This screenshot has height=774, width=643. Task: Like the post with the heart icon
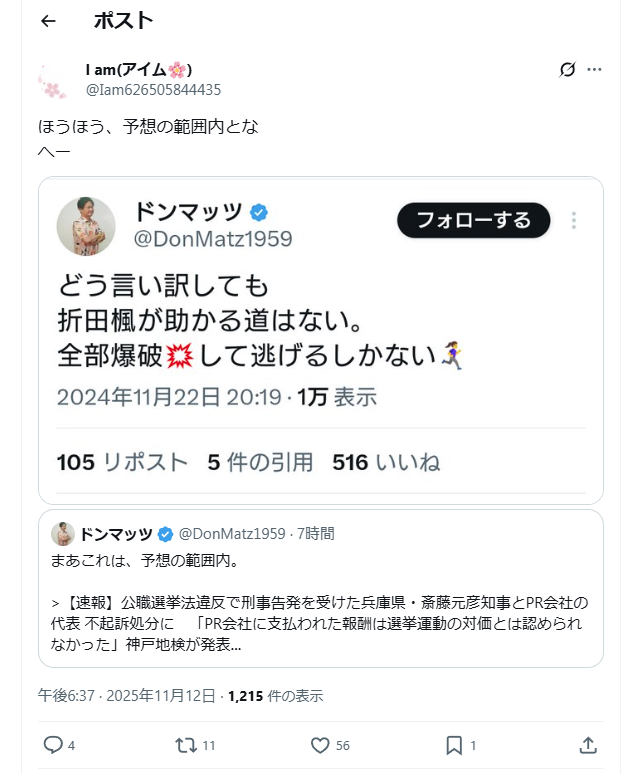320,745
